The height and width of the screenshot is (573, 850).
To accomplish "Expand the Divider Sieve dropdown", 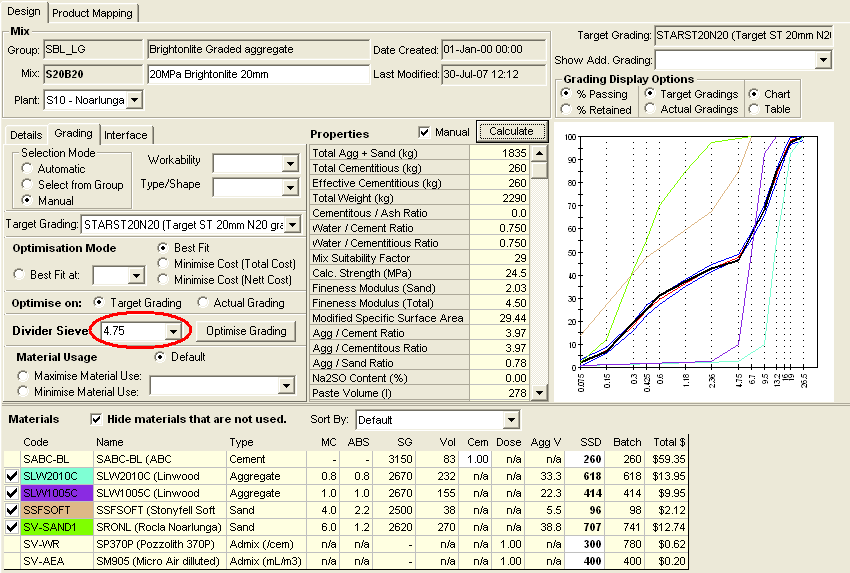I will [x=174, y=331].
